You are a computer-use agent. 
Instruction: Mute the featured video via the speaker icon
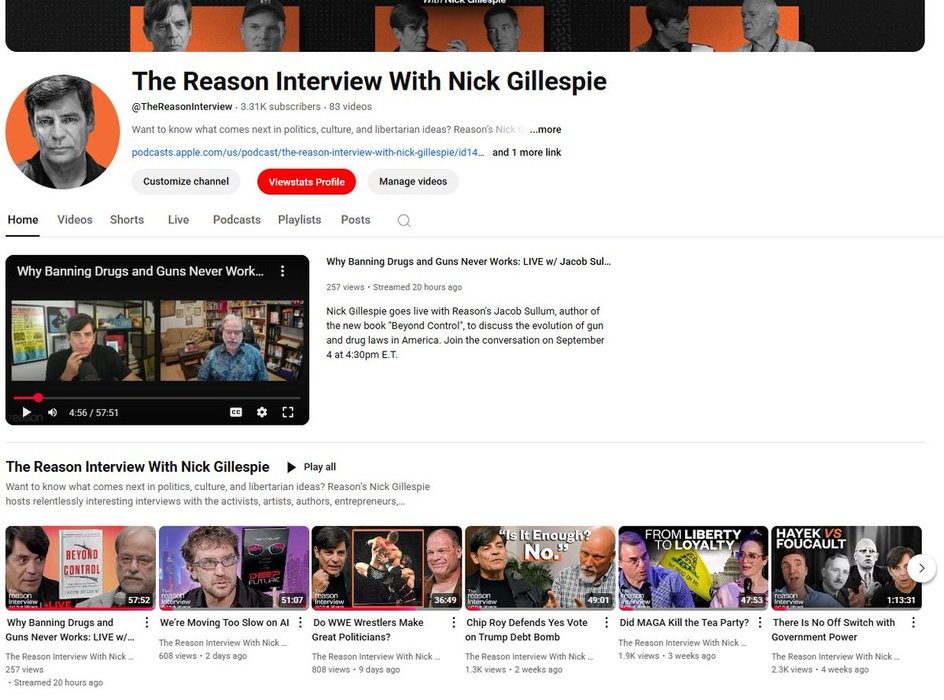(52, 412)
